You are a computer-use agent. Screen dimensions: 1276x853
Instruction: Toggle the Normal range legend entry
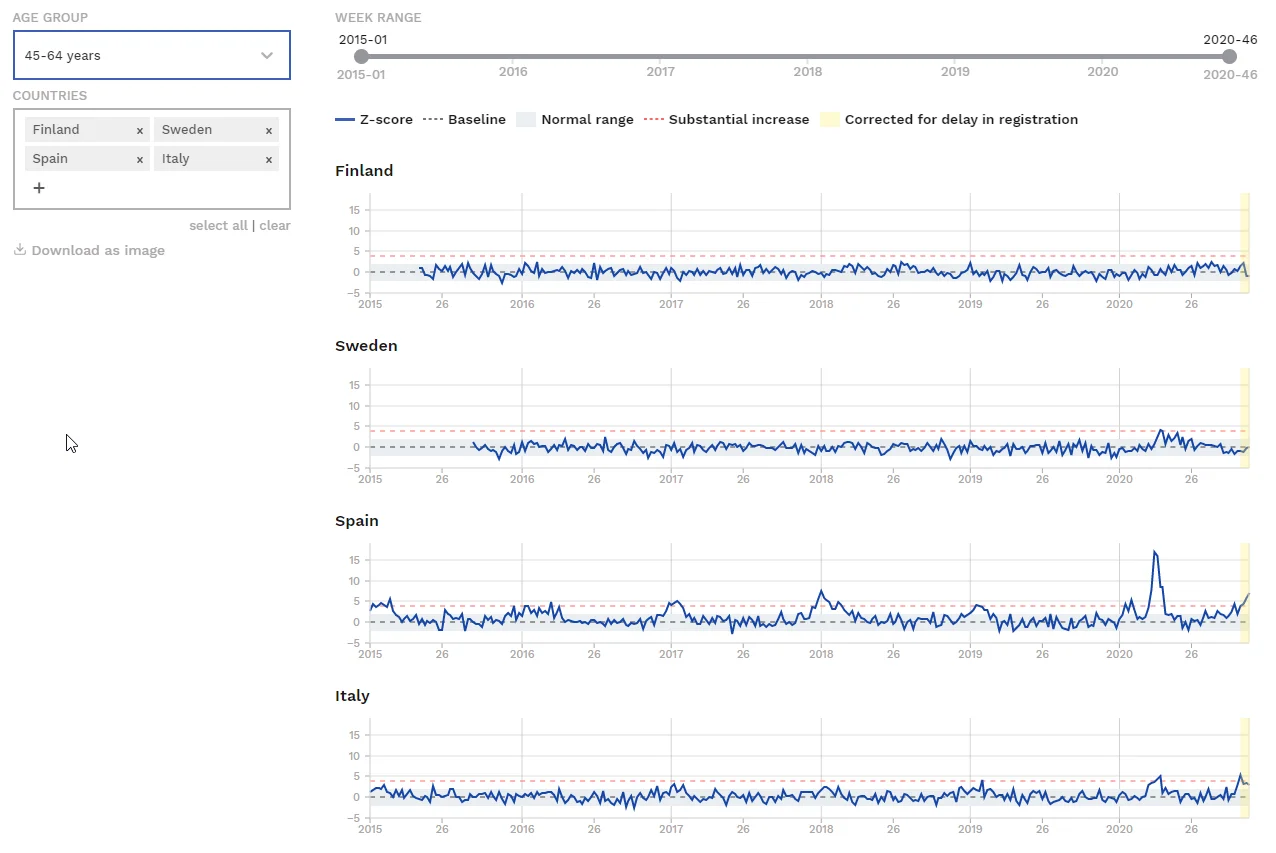coord(576,120)
